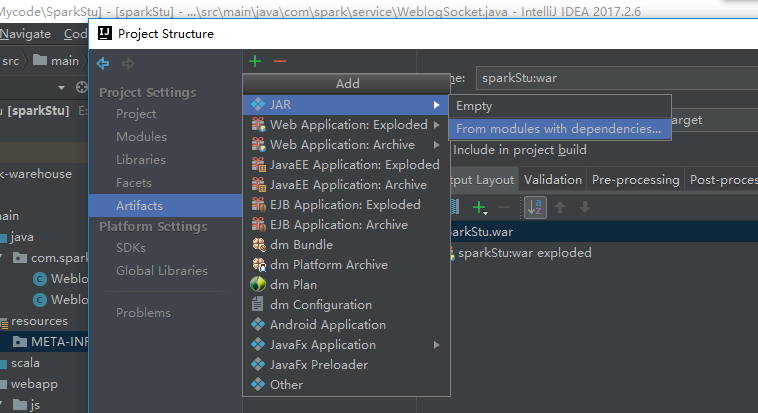The height and width of the screenshot is (413, 758).
Task: Choose EJB Application: Exploded
Action: (346, 205)
